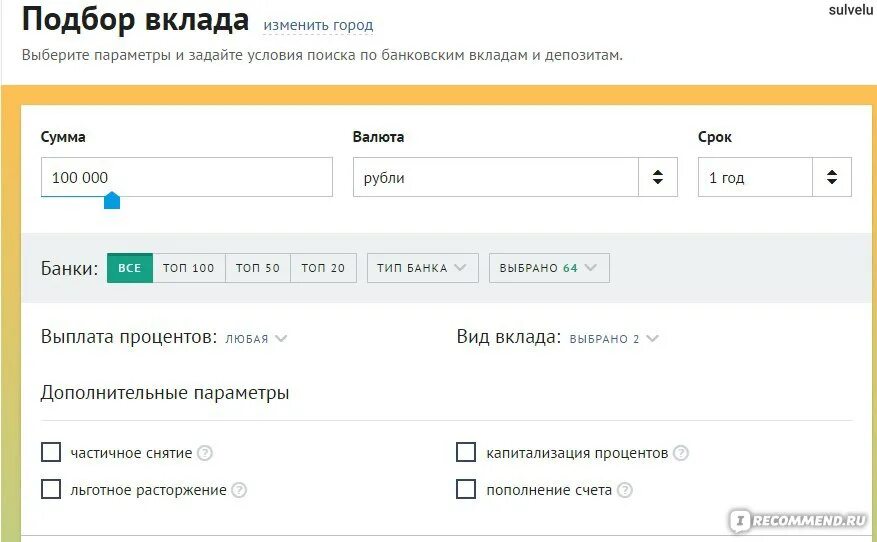Tick the льготное расторжение checkbox
This screenshot has height=542, width=877.
[51, 489]
